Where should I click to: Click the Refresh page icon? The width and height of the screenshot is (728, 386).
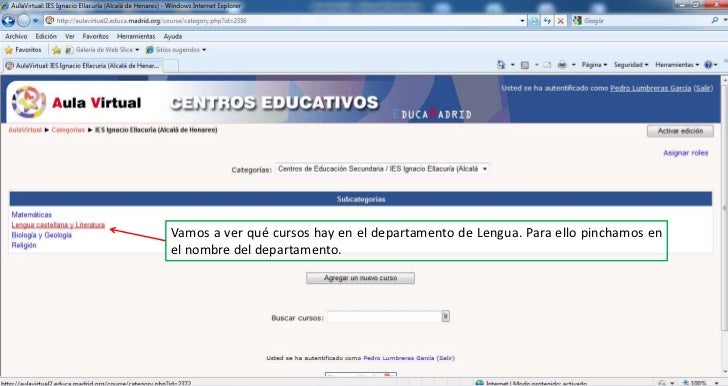(x=547, y=21)
